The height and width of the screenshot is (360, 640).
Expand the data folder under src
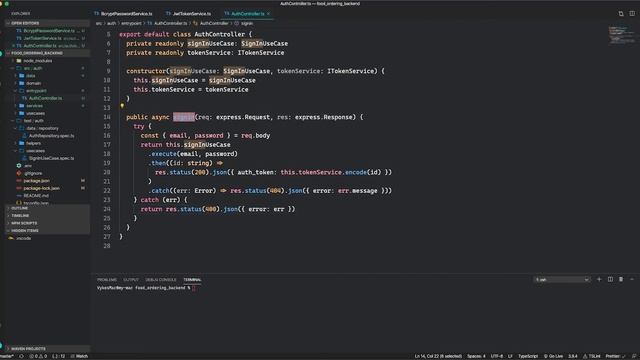[x=31, y=76]
